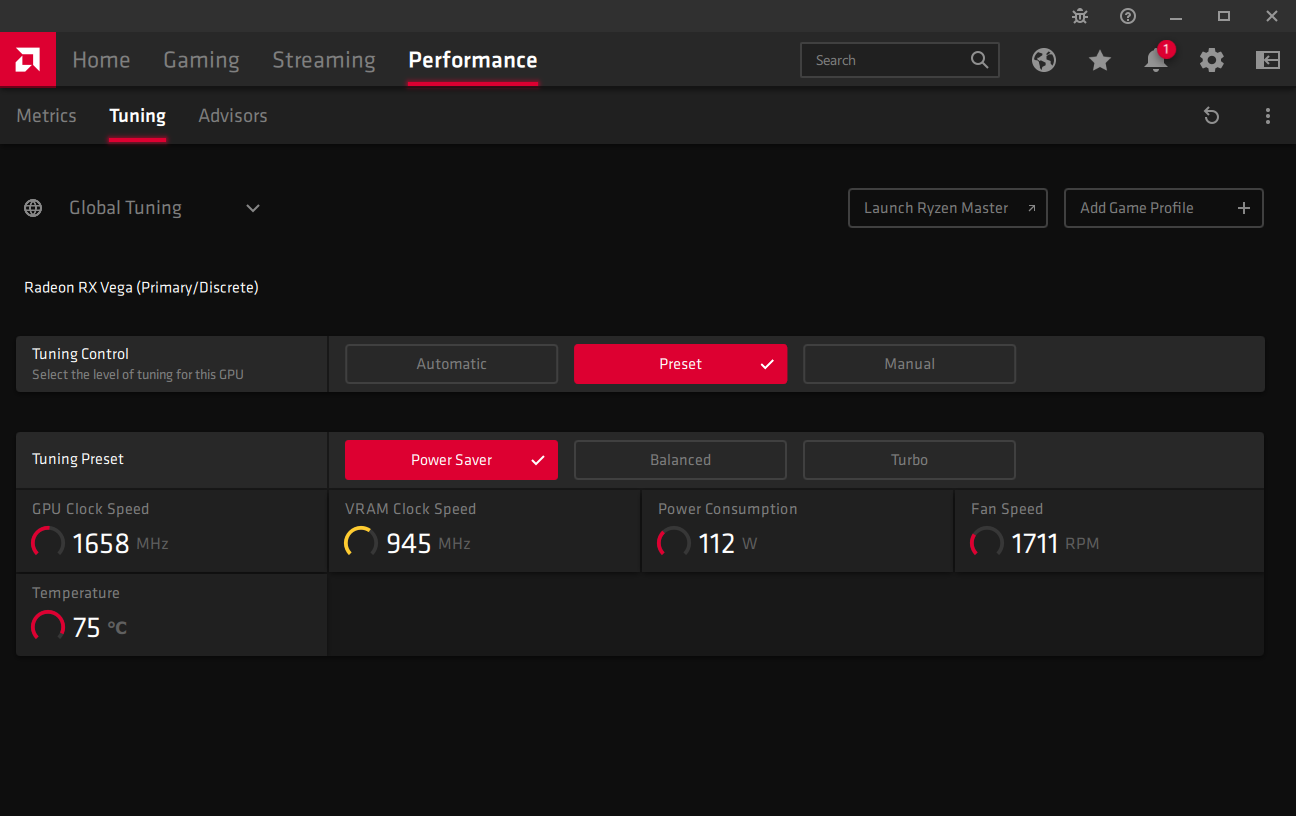Open the favorites star icon

click(1100, 60)
